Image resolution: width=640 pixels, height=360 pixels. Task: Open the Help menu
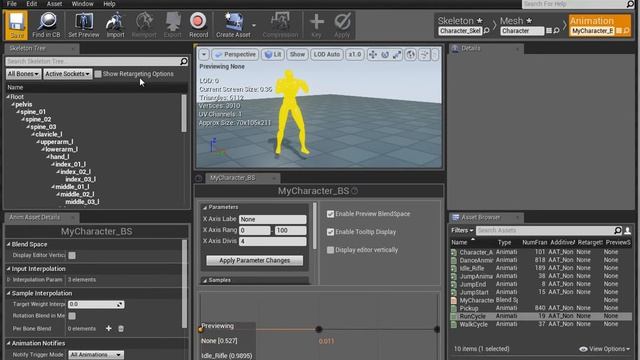(x=109, y=4)
